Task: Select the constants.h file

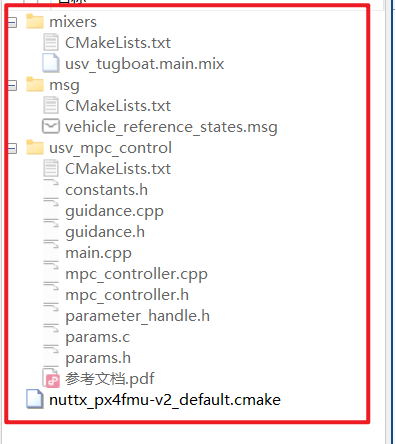Action: (106, 190)
